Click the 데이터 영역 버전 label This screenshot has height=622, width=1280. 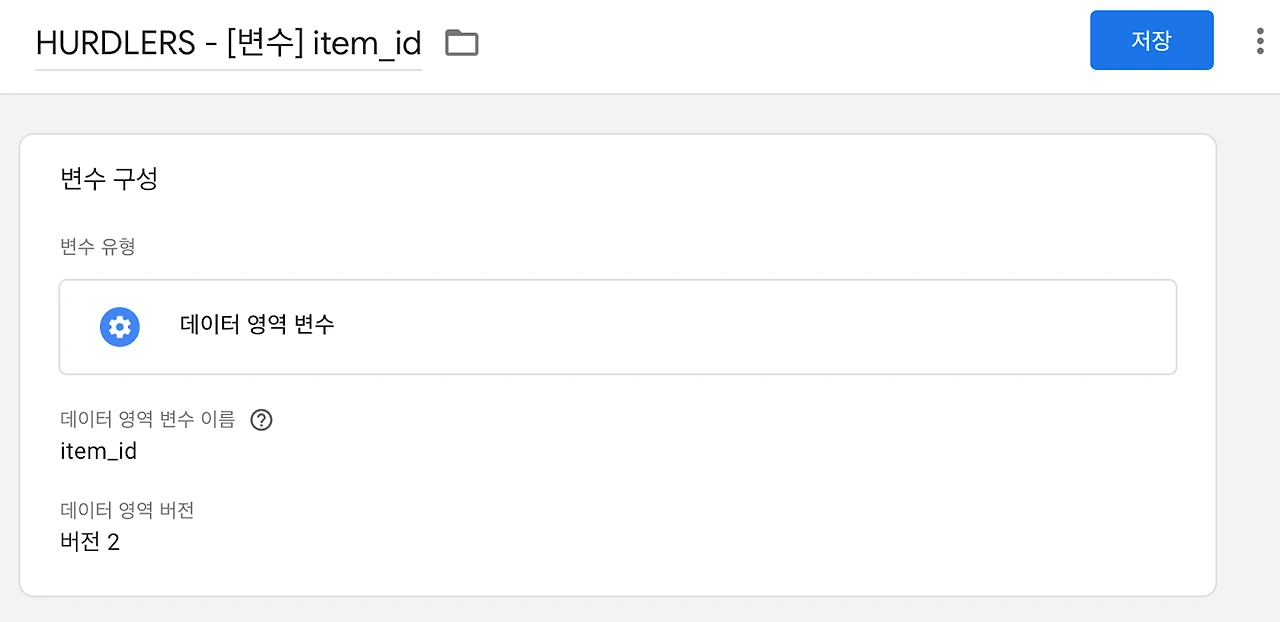pos(127,511)
